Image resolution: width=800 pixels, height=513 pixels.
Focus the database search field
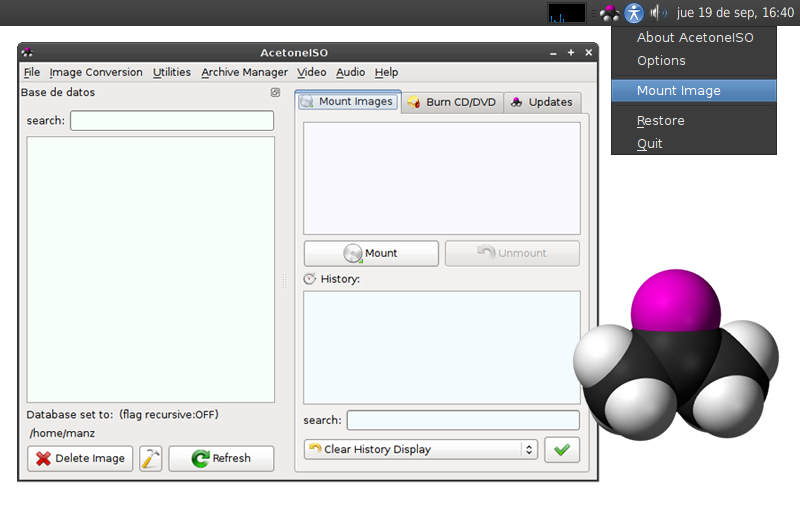172,121
